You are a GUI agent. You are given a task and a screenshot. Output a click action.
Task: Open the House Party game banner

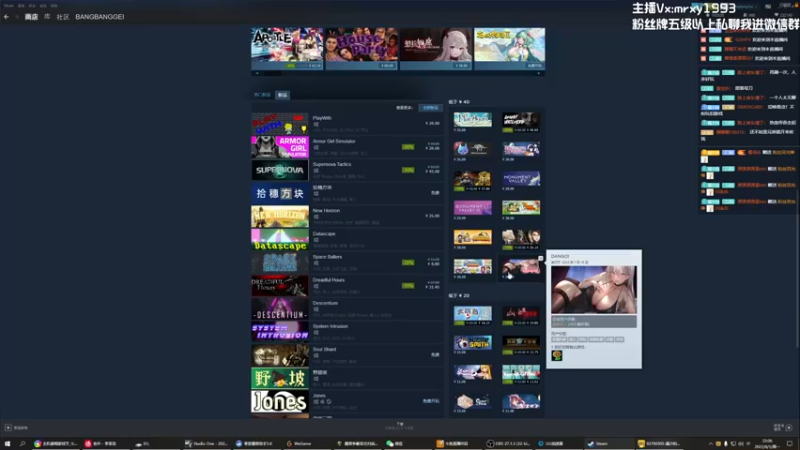pyautogui.click(x=361, y=48)
